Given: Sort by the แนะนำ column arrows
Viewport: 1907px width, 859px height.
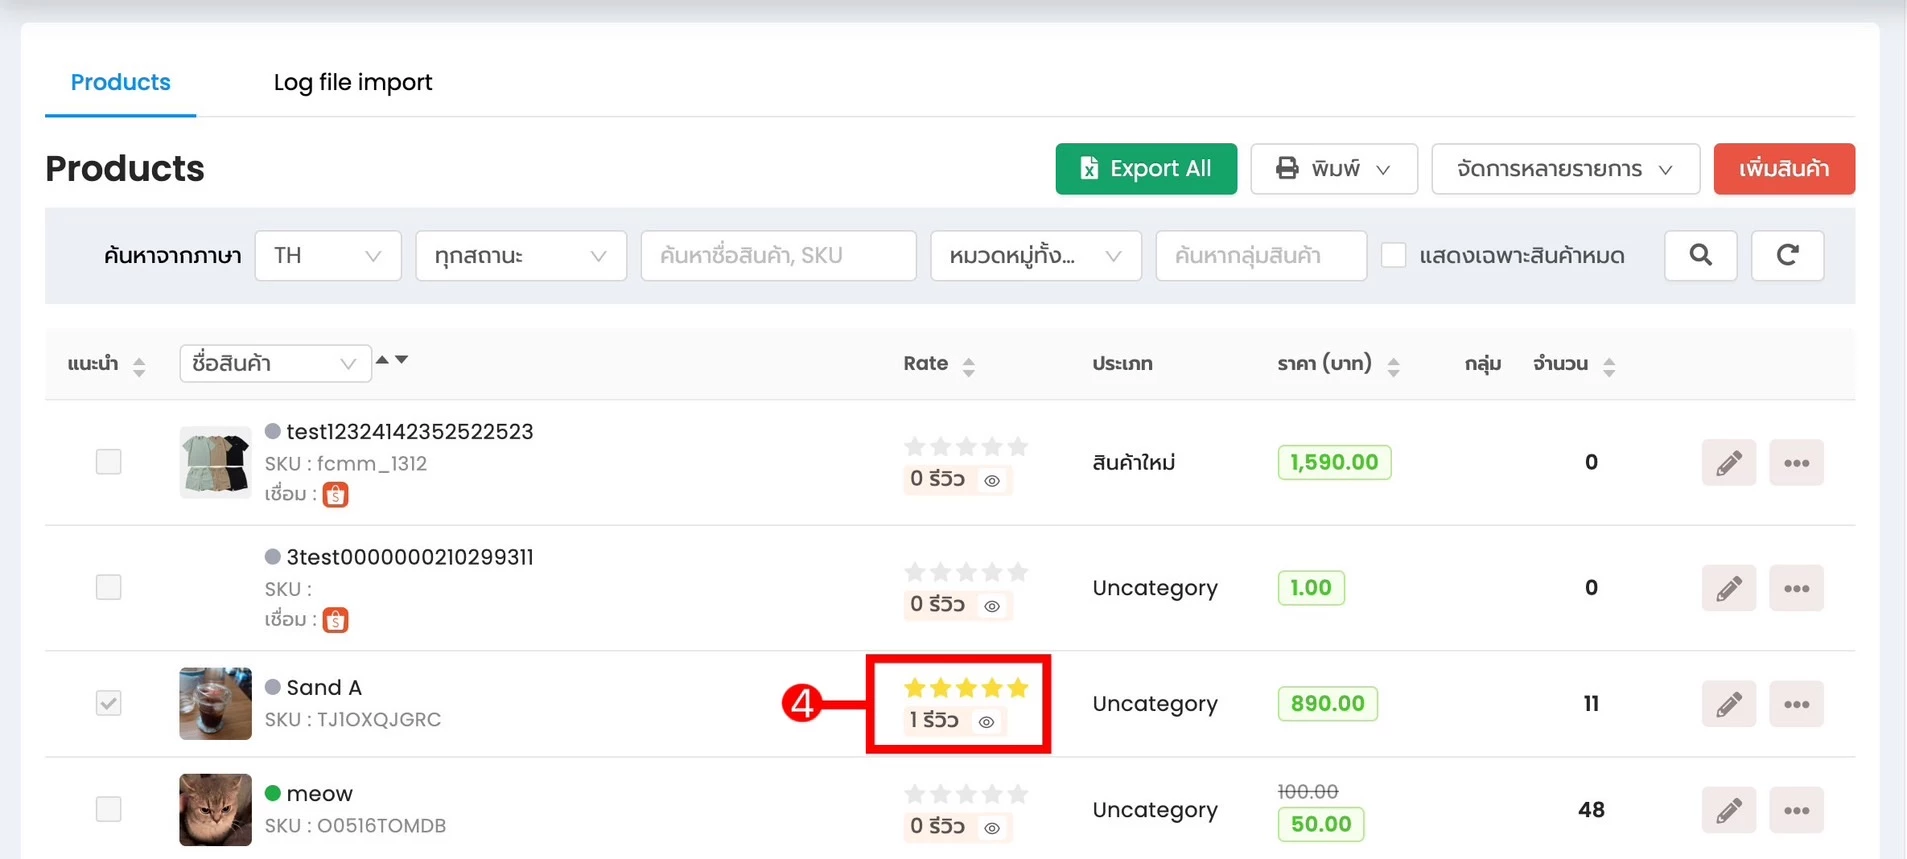Looking at the screenshot, I should 139,366.
